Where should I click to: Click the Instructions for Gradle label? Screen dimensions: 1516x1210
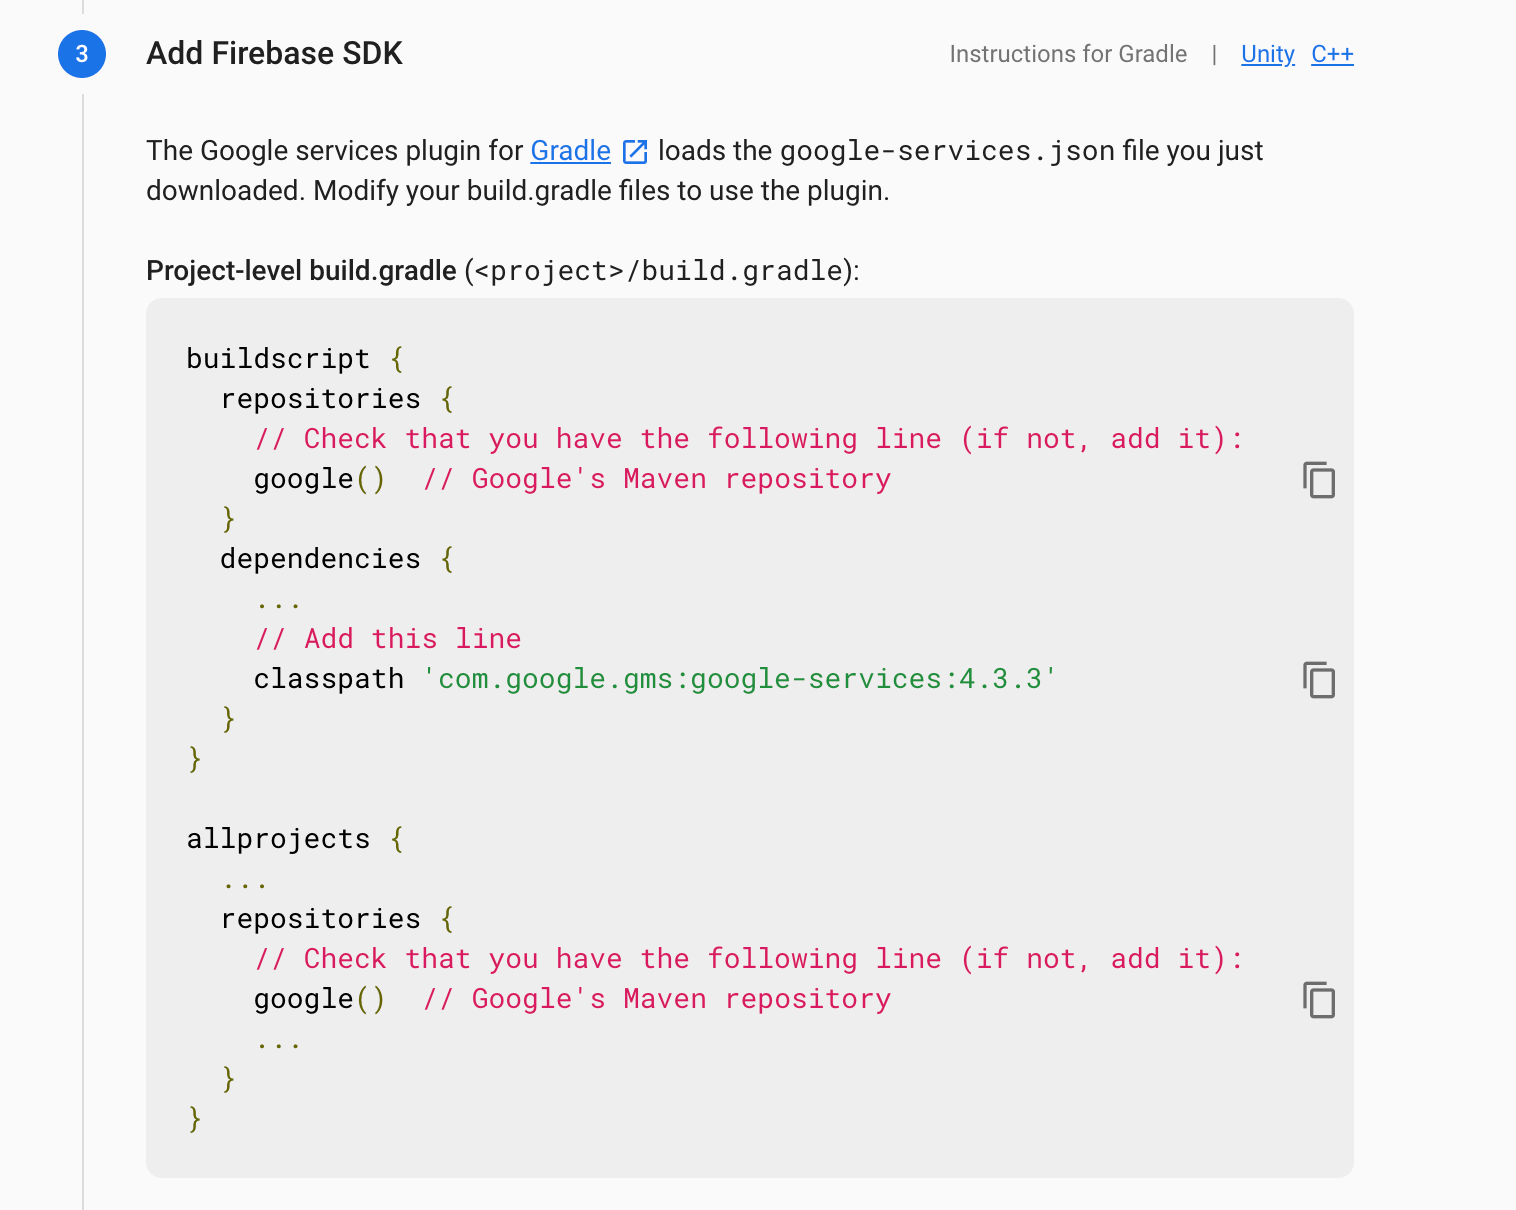pos(1068,54)
